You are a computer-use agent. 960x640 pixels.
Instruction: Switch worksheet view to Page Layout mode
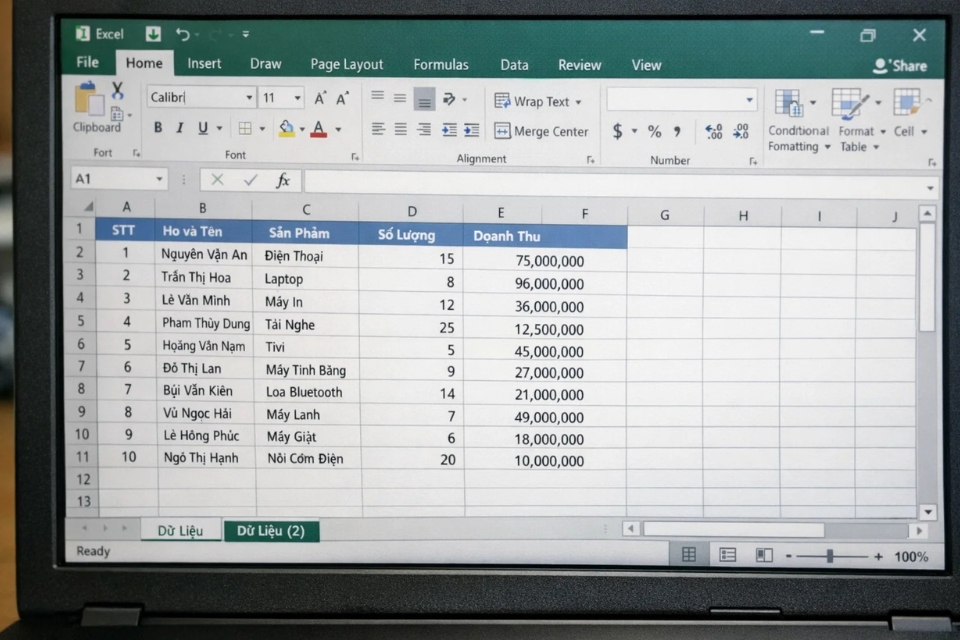click(x=727, y=553)
